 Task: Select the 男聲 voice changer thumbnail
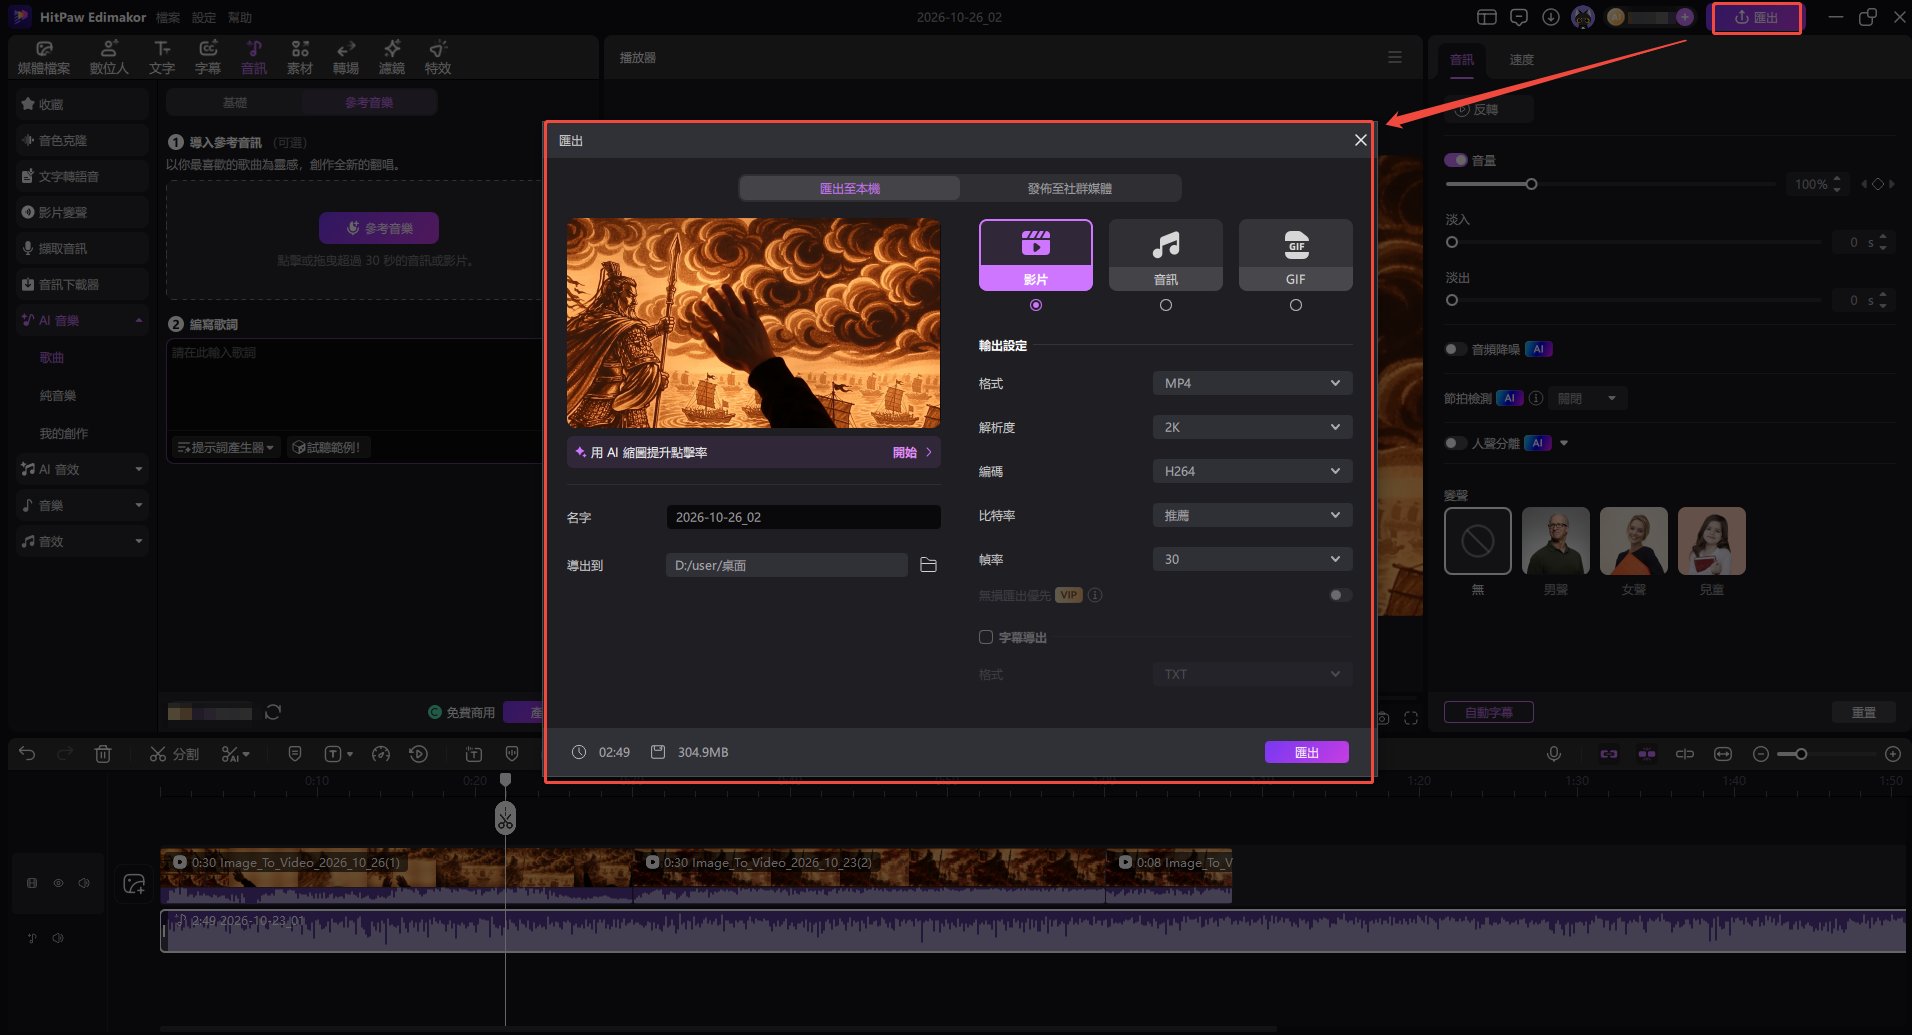[x=1556, y=541]
